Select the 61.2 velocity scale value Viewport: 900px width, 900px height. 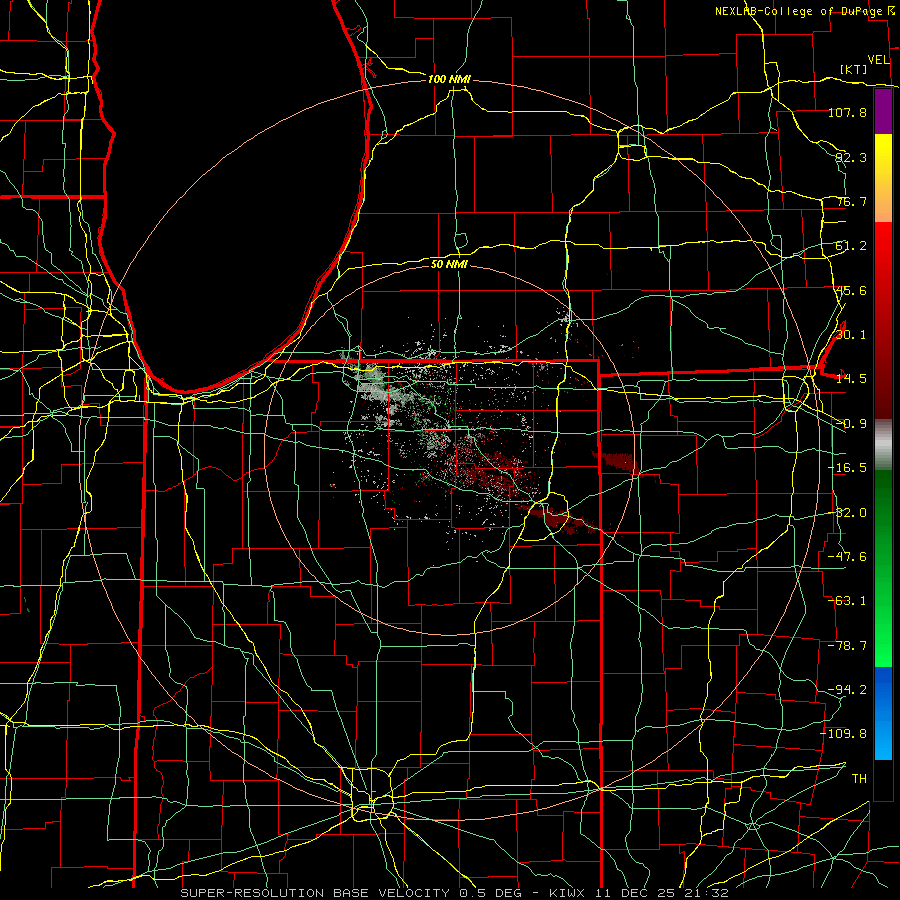(x=851, y=246)
